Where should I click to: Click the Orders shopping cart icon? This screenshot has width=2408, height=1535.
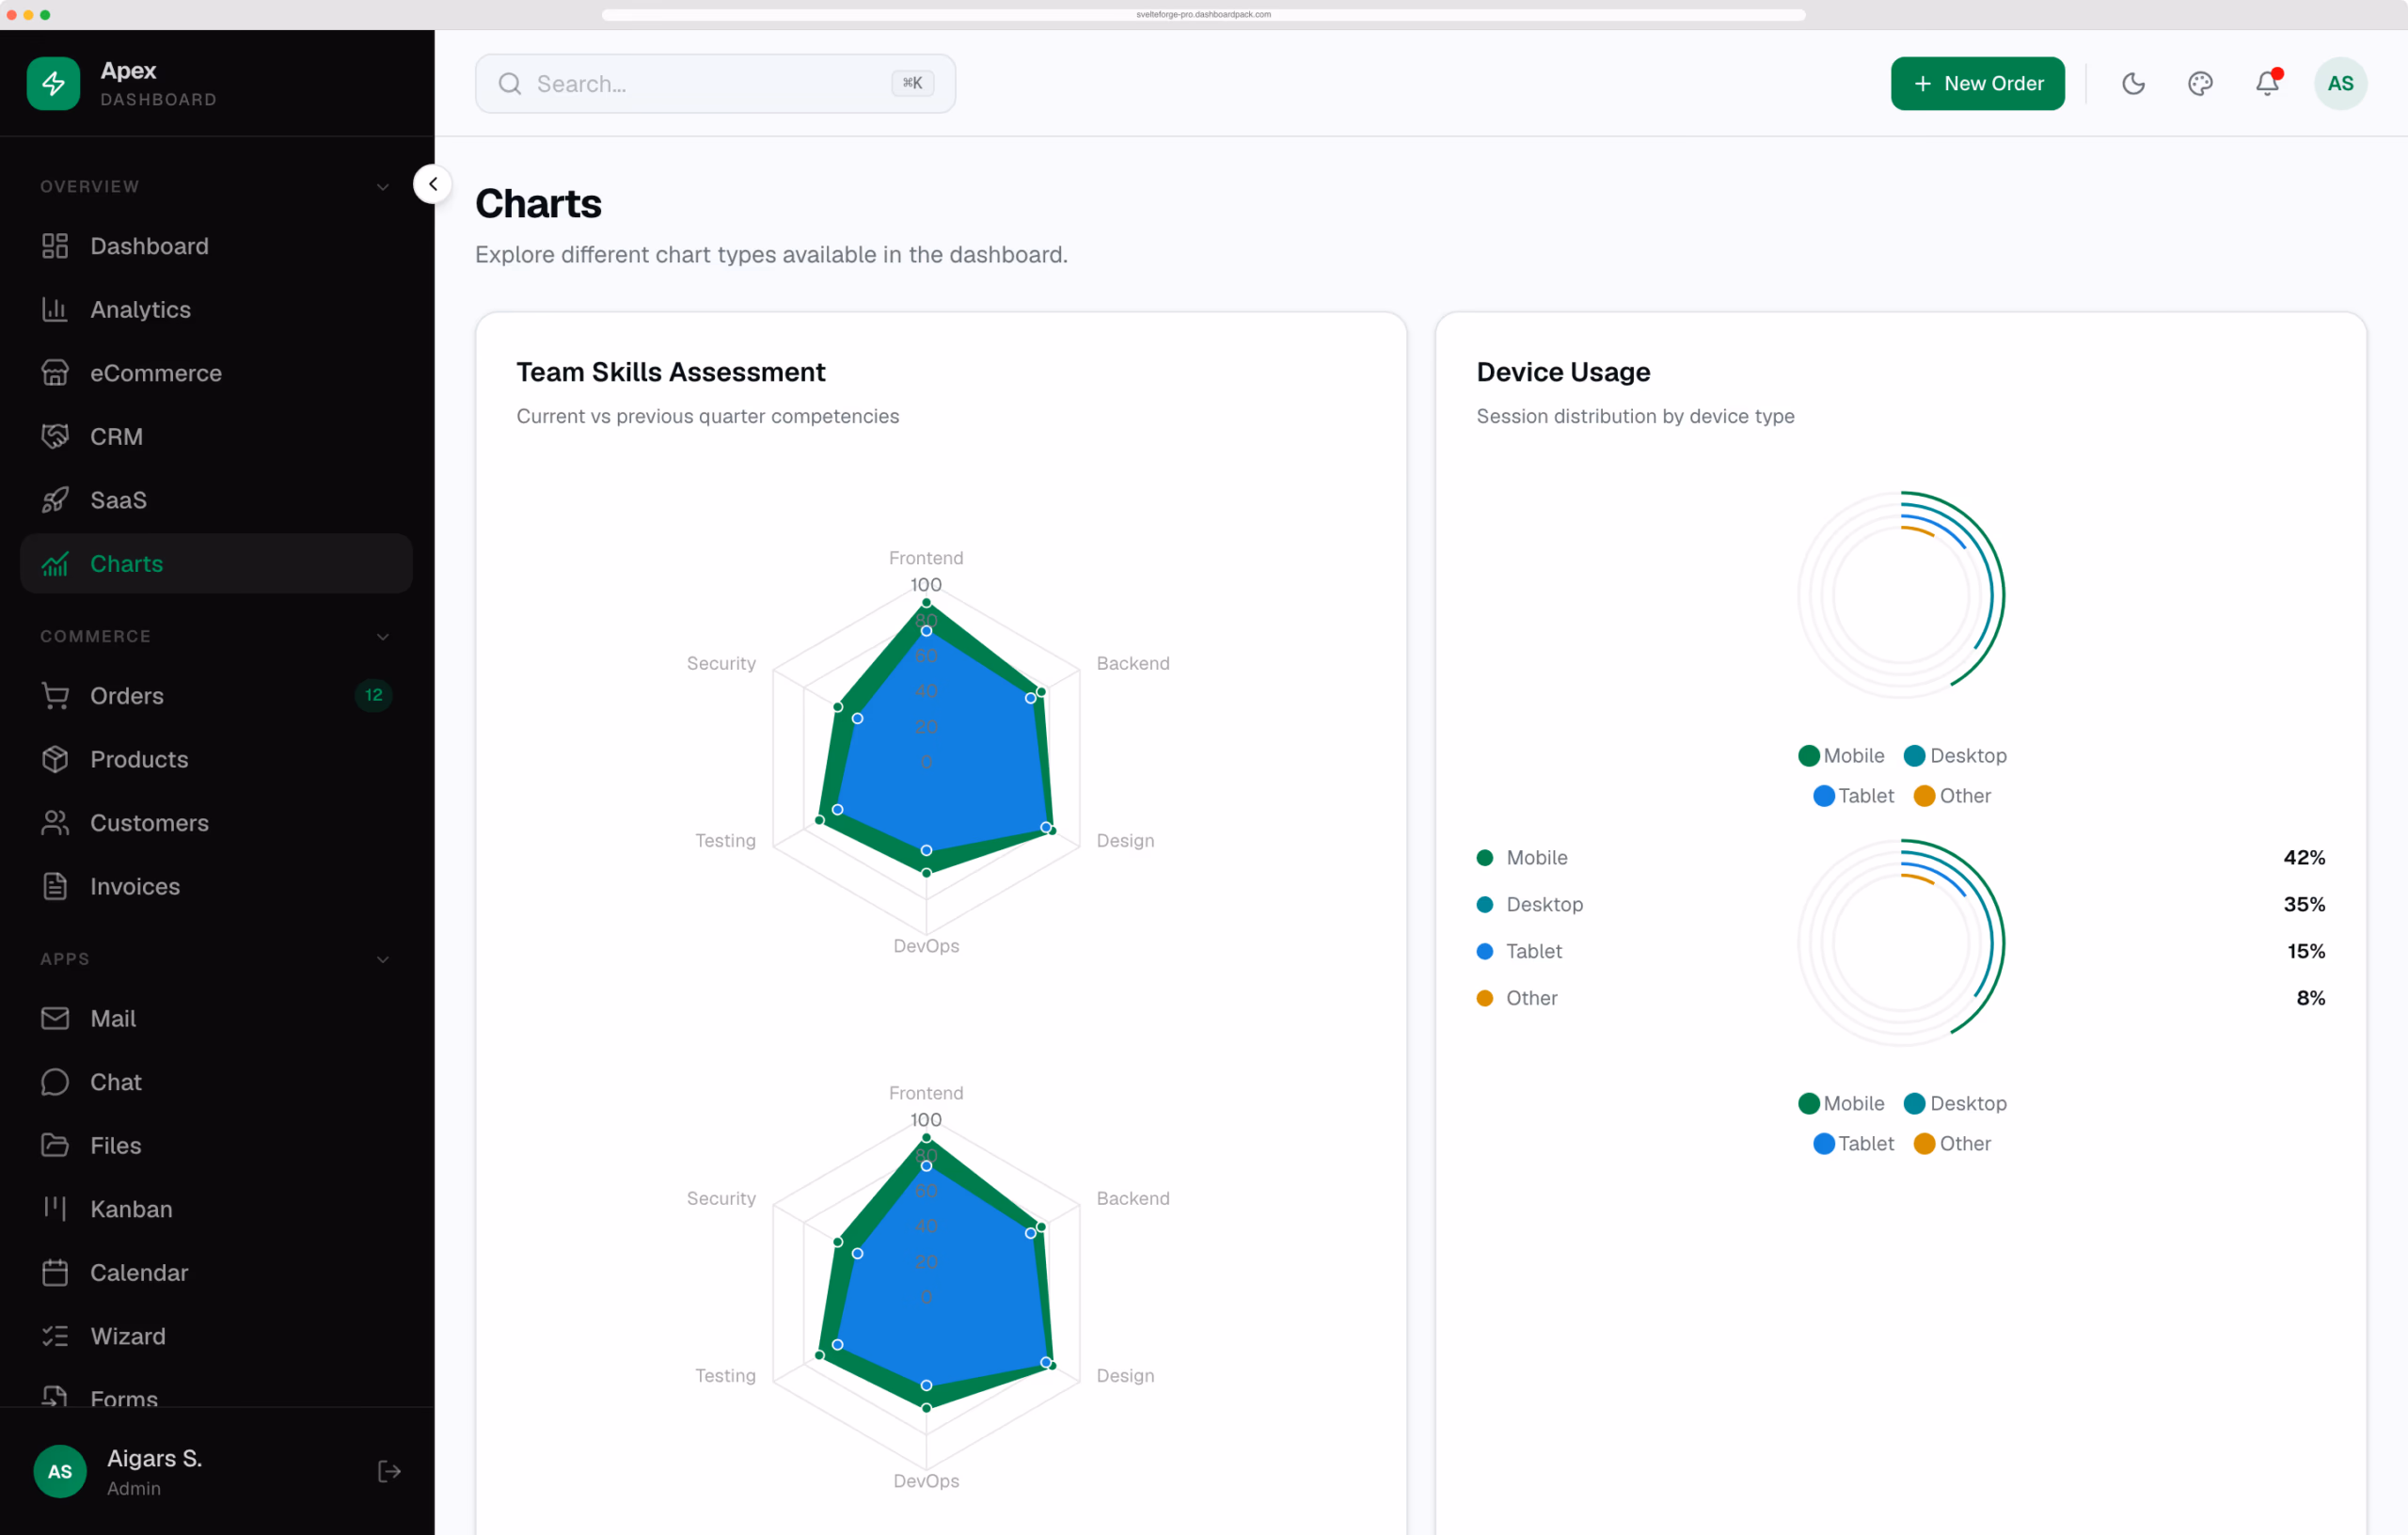pyautogui.click(x=55, y=696)
